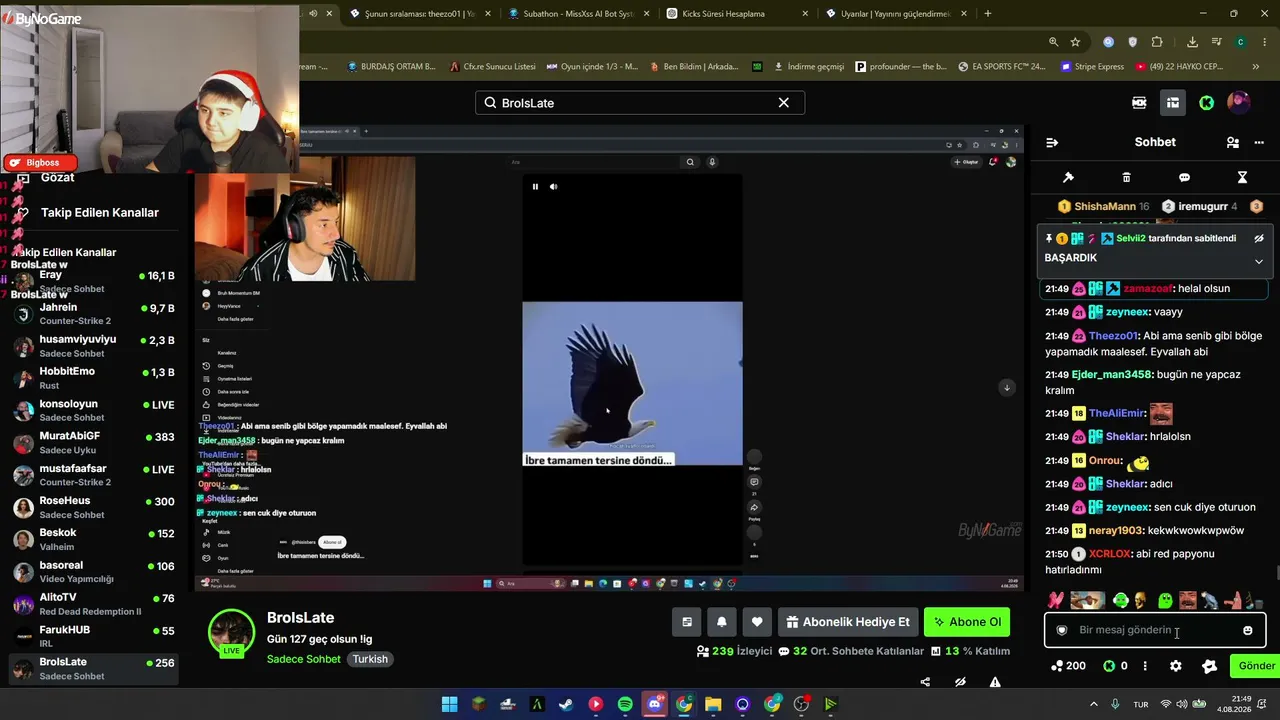Viewport: 1280px width, 720px height.
Task: Collapse the chat panel with arrow icon
Action: (x=1052, y=143)
